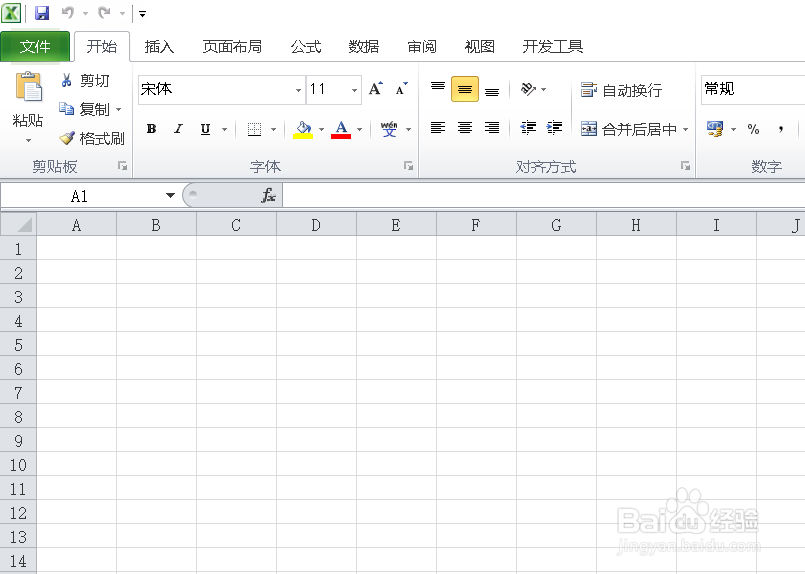This screenshot has height=574, width=805.
Task: Increase indent in alignment group
Action: (x=554, y=128)
